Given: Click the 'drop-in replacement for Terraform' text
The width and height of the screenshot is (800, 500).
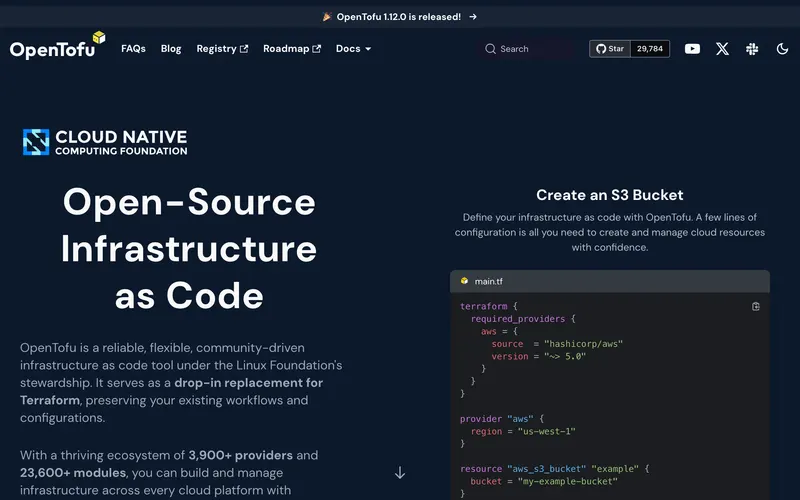Looking at the screenshot, I should click(171, 391).
